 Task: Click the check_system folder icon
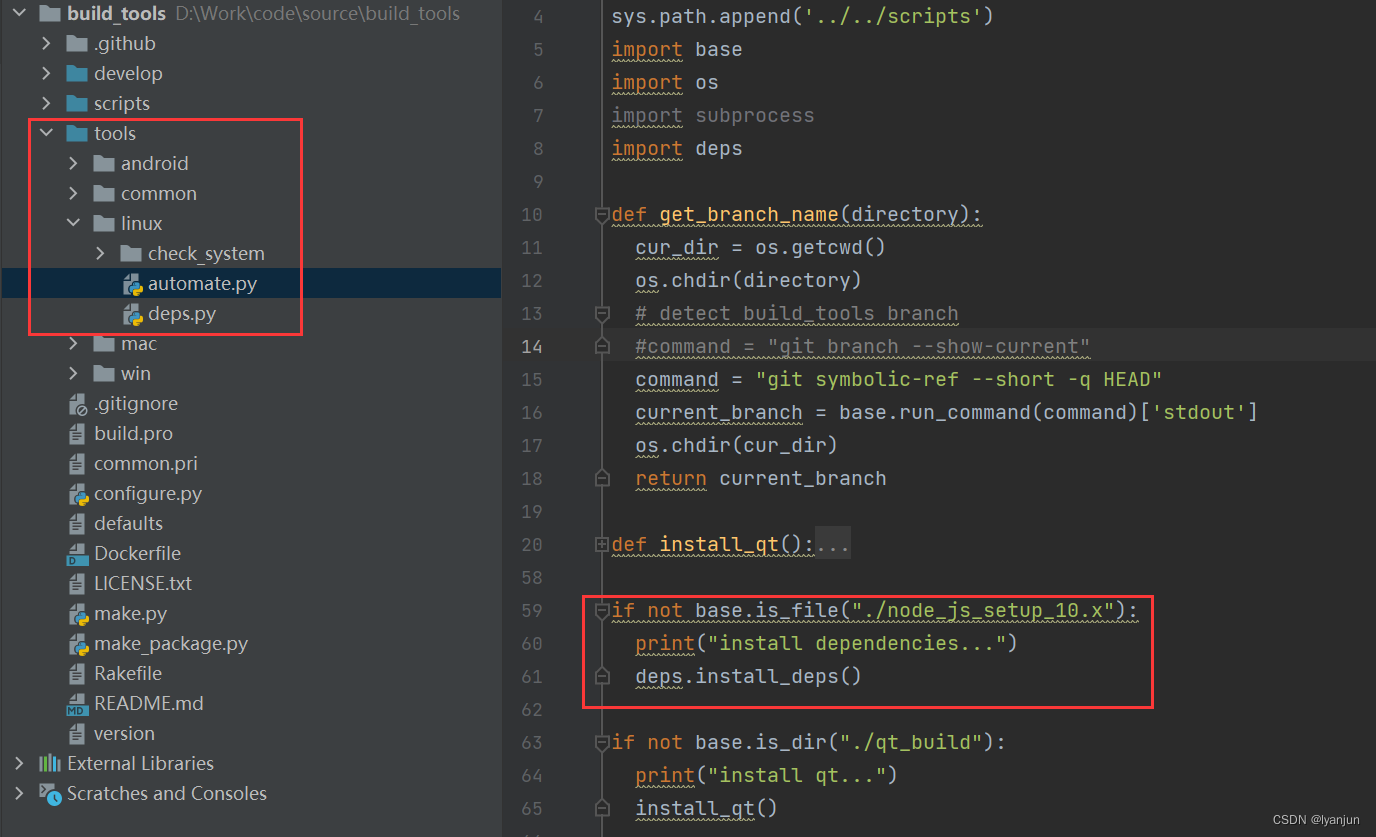click(131, 253)
